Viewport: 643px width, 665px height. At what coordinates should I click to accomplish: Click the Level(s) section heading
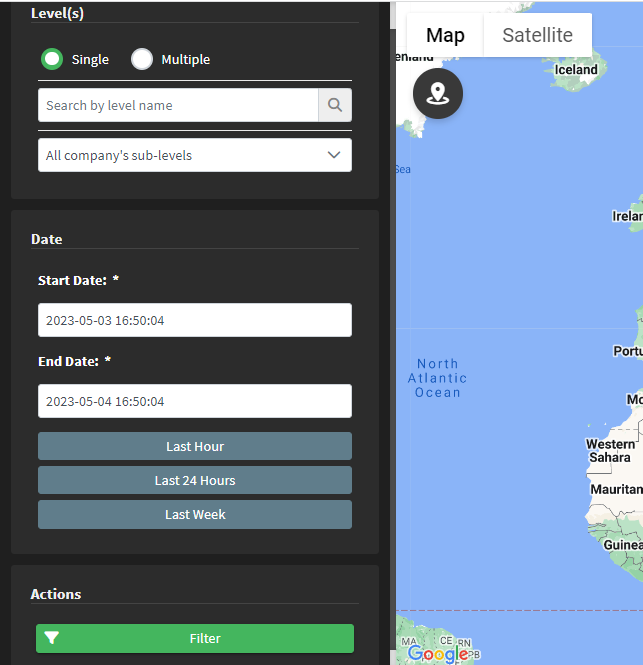pos(57,13)
